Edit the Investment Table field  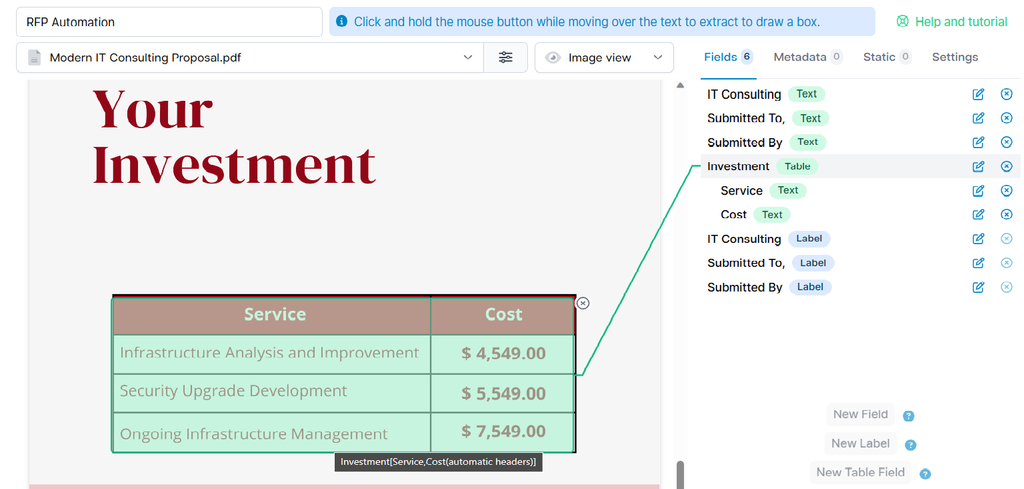(978, 166)
